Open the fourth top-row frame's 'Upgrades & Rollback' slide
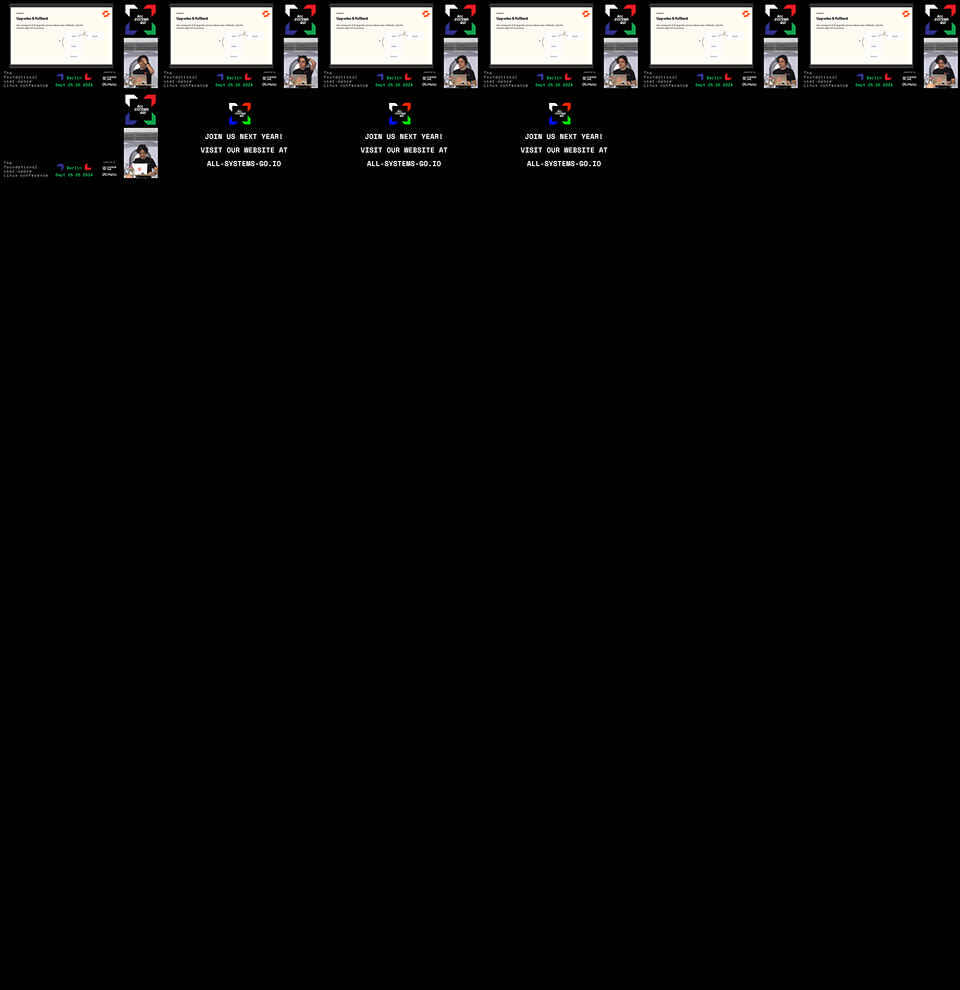 coord(541,36)
